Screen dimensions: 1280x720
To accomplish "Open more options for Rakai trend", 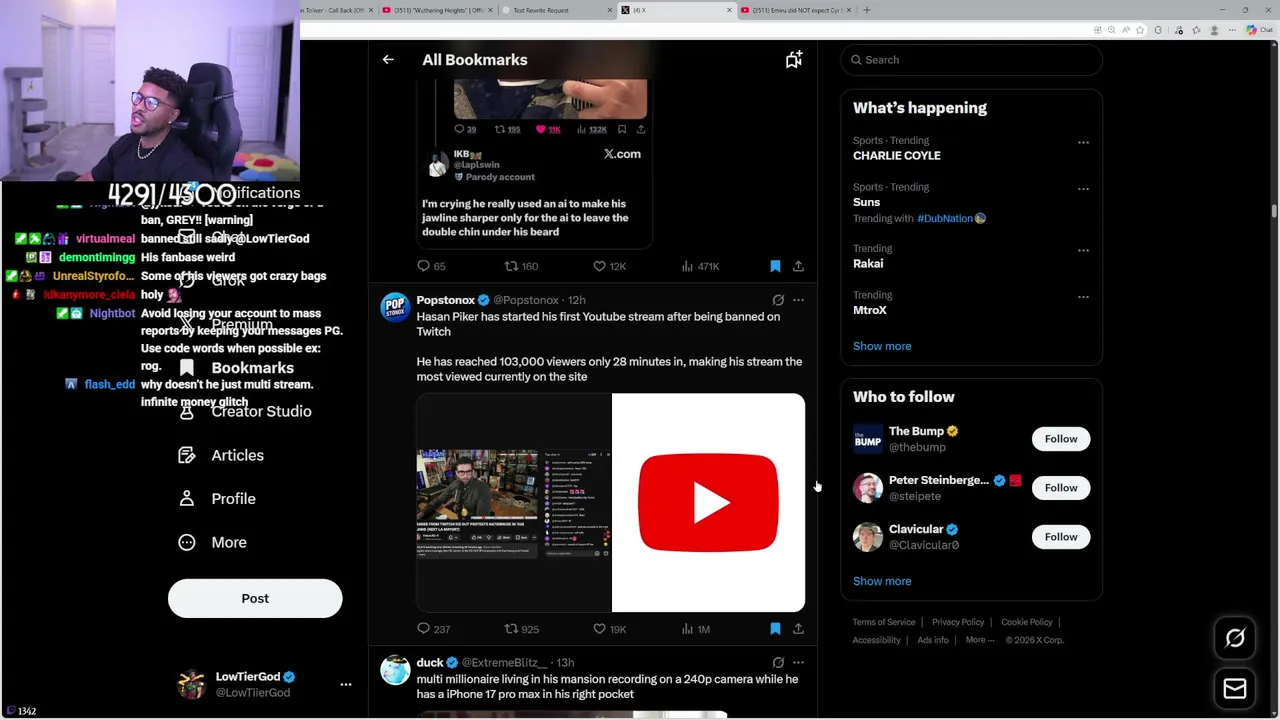I will click(x=1083, y=250).
